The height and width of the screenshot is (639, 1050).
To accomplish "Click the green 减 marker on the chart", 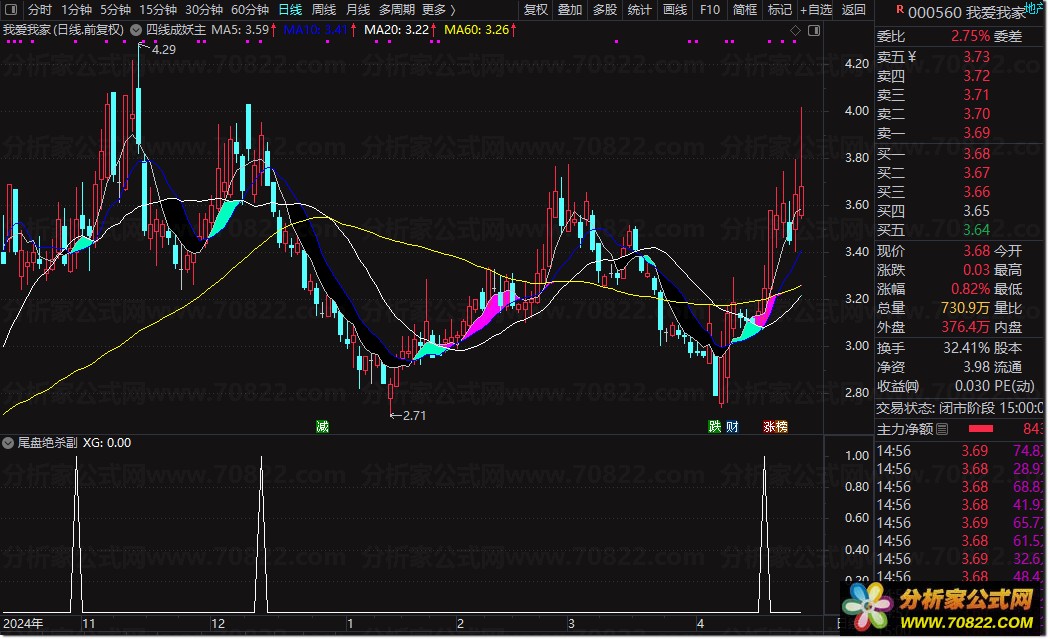I will pyautogui.click(x=322, y=427).
